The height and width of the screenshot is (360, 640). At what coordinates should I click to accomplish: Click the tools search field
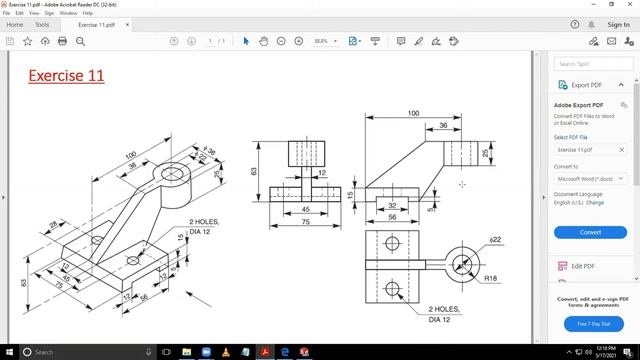click(593, 64)
